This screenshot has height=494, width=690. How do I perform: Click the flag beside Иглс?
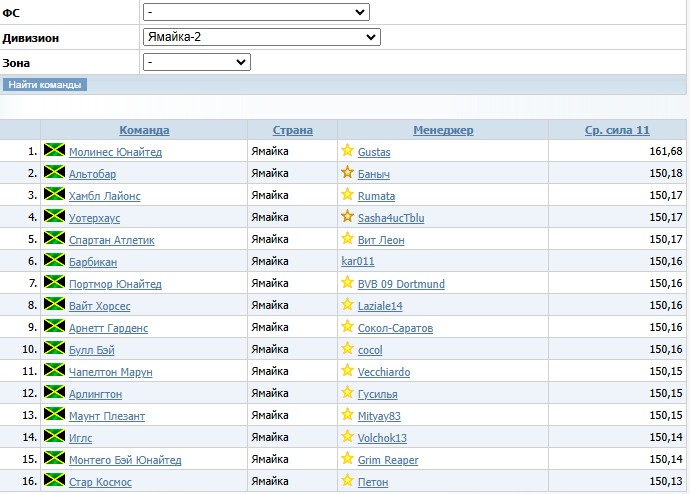coord(54,436)
